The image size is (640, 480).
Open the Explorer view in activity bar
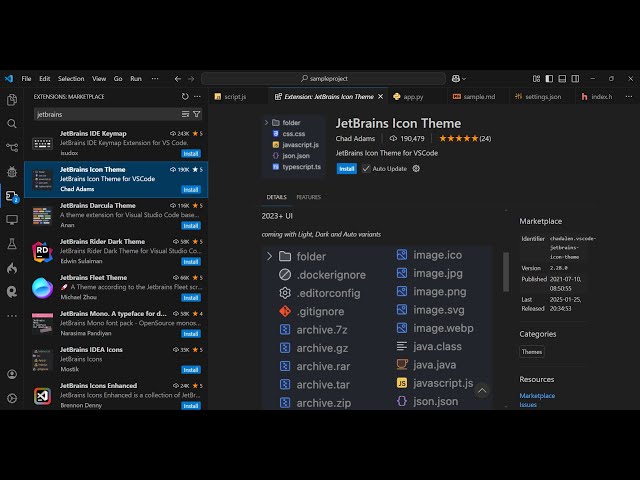click(12, 100)
